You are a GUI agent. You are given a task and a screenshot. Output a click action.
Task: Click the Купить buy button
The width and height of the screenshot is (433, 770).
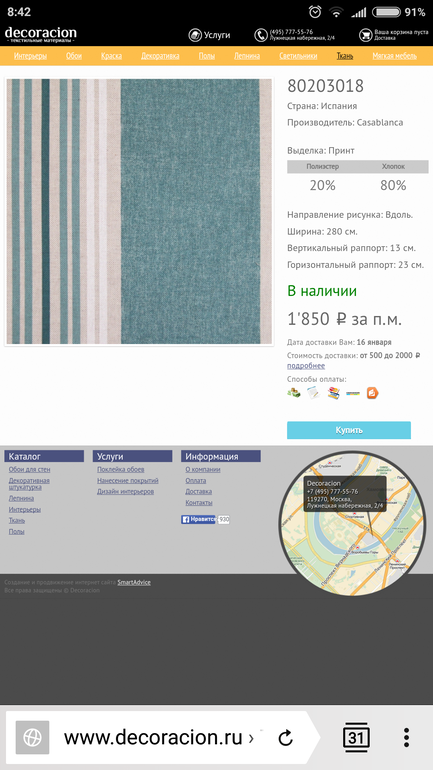point(349,430)
